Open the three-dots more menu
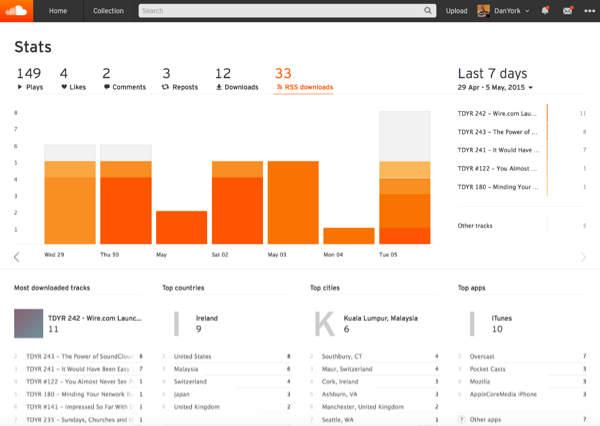Viewport: 600px width, 426px height. tap(588, 11)
